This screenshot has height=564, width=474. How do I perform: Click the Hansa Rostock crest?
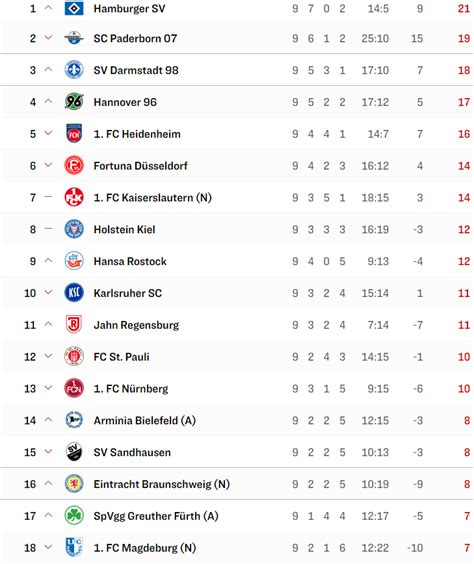(x=74, y=261)
